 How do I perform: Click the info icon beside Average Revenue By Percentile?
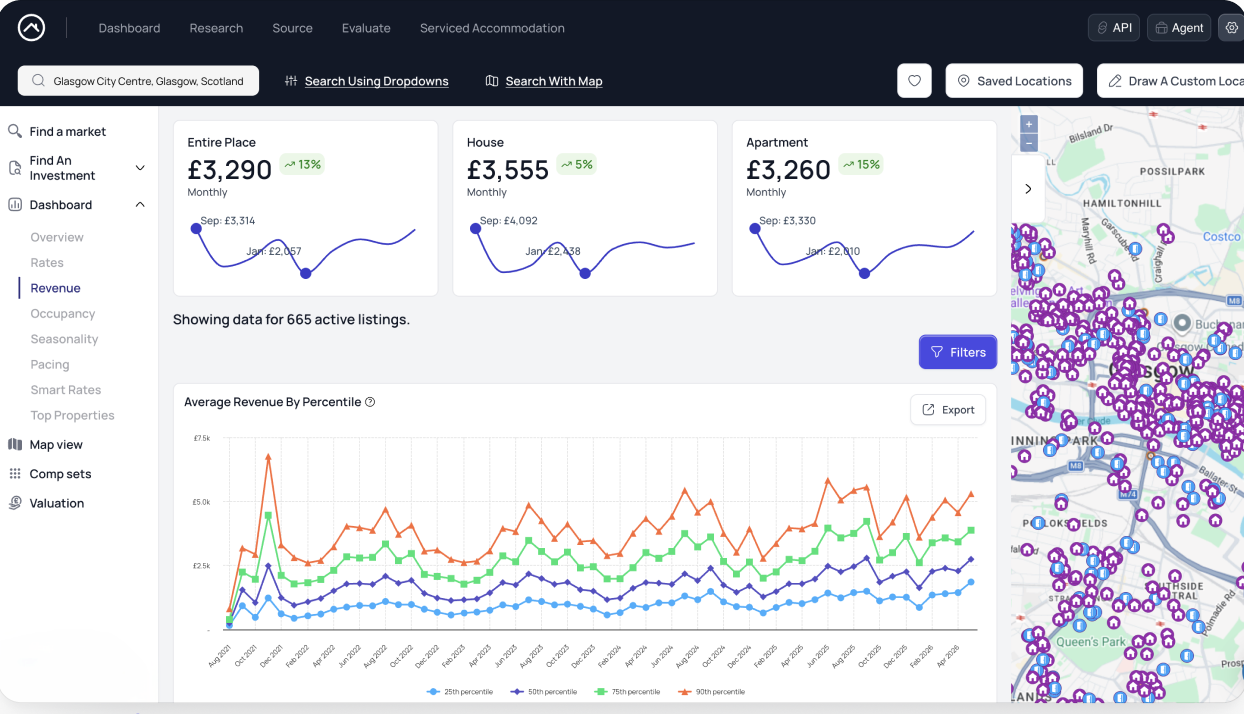pos(370,402)
